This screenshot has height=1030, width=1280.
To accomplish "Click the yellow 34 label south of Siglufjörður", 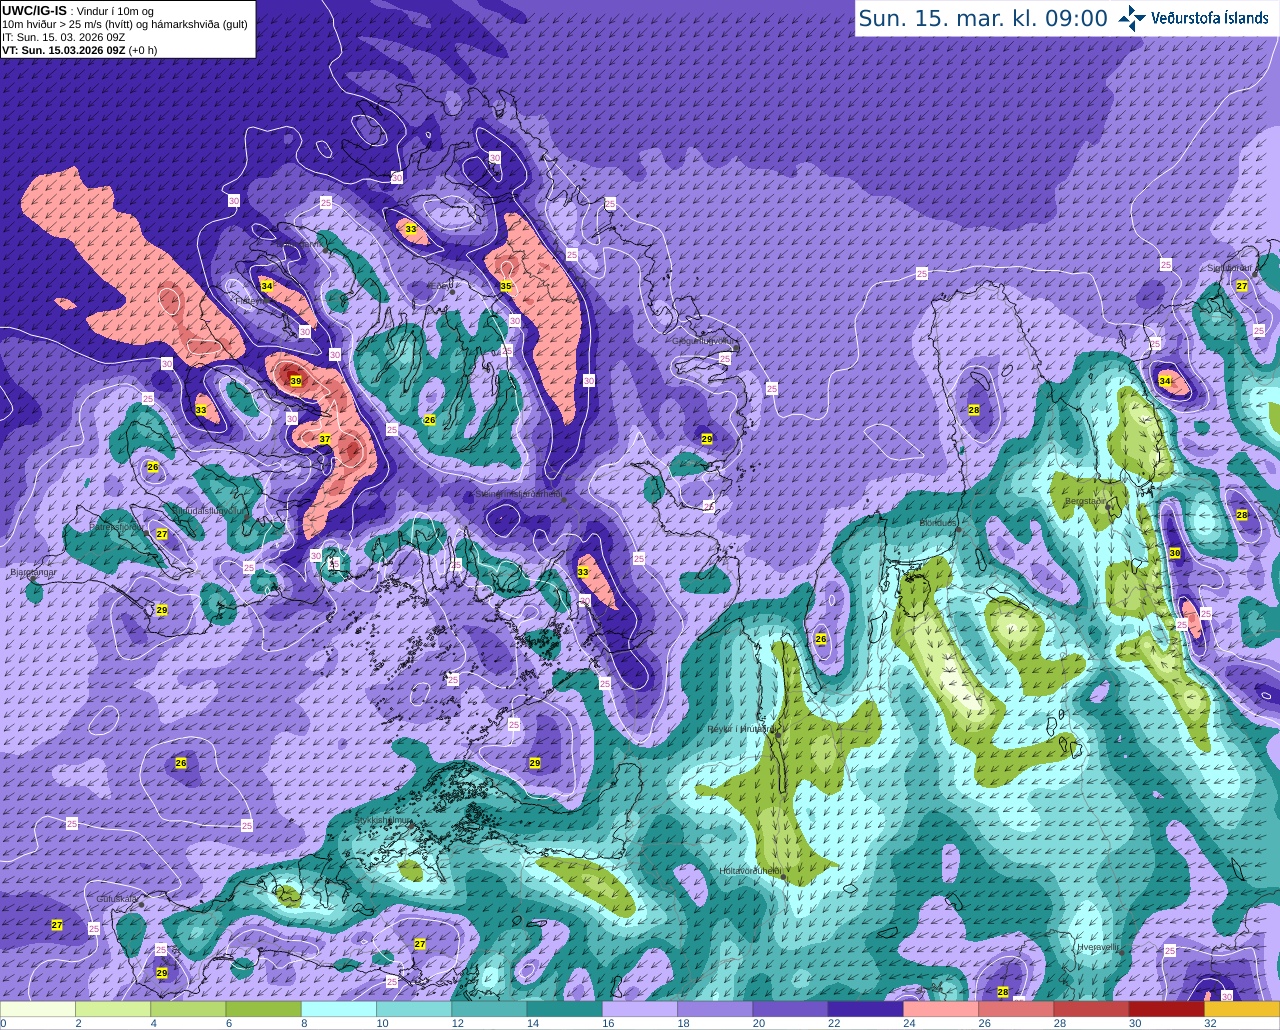I will tap(1165, 381).
